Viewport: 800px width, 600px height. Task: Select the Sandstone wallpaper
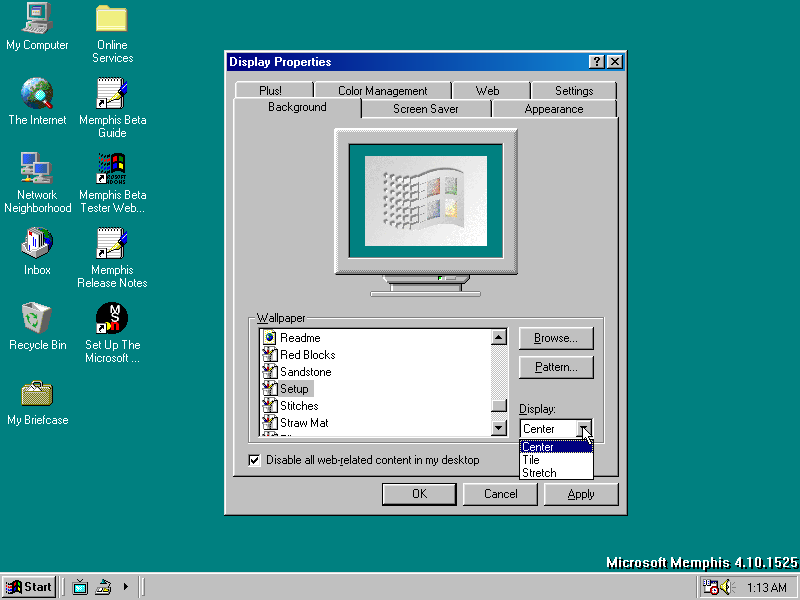coord(375,372)
